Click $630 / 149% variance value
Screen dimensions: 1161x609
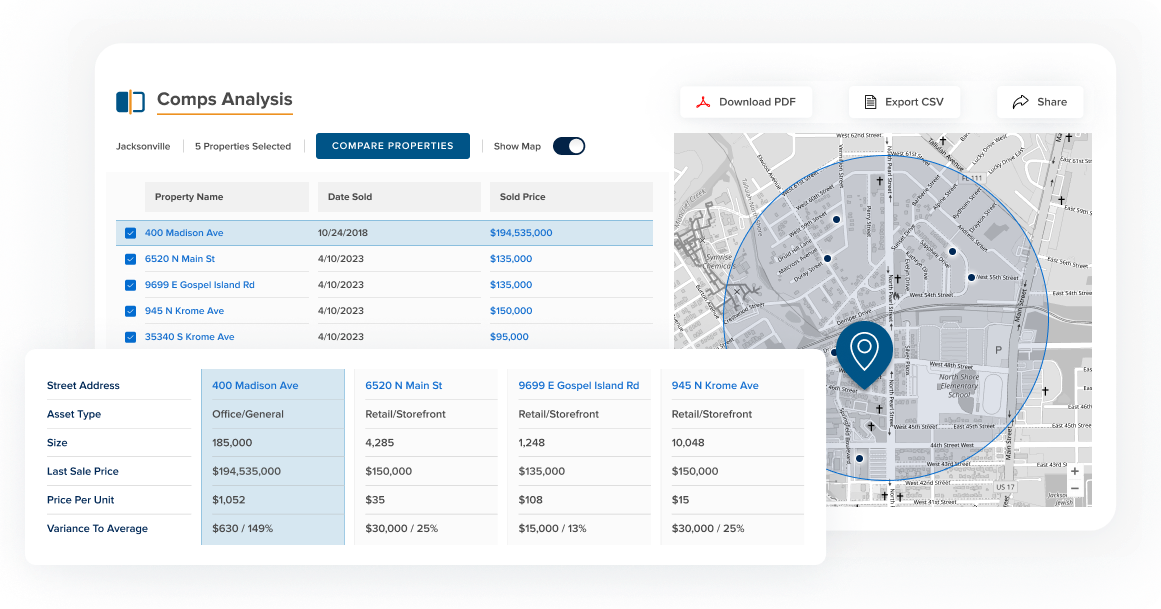coord(243,528)
